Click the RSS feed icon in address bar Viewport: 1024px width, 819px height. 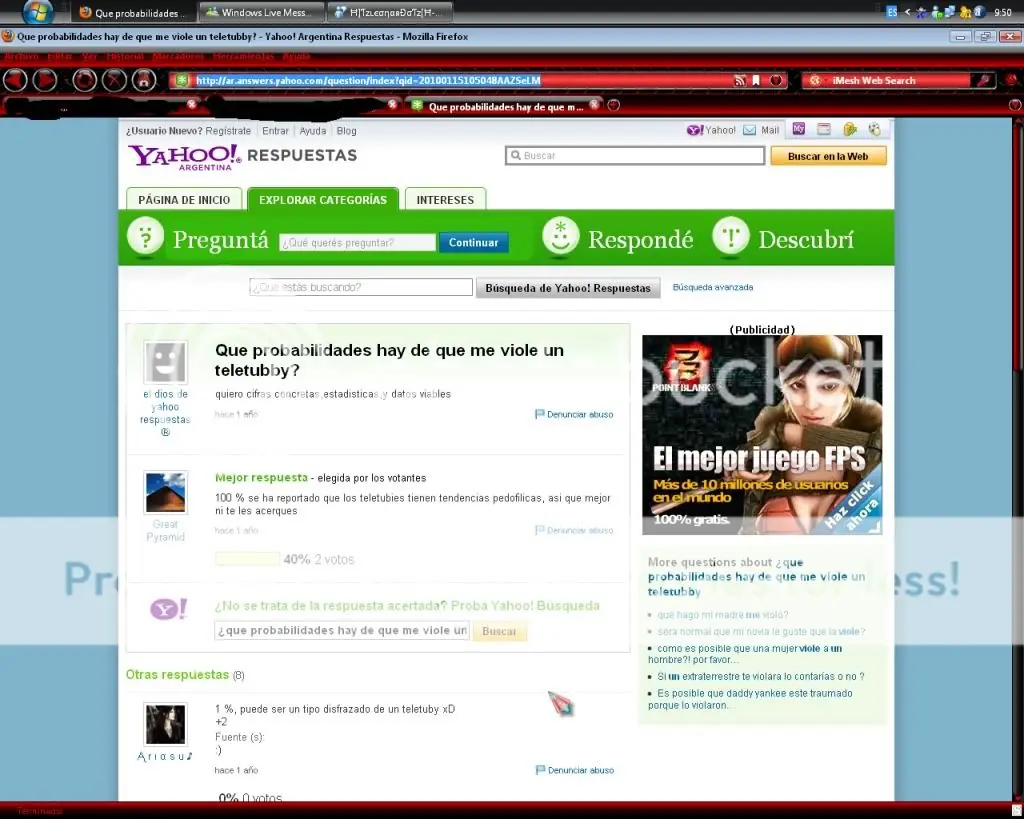[739, 80]
